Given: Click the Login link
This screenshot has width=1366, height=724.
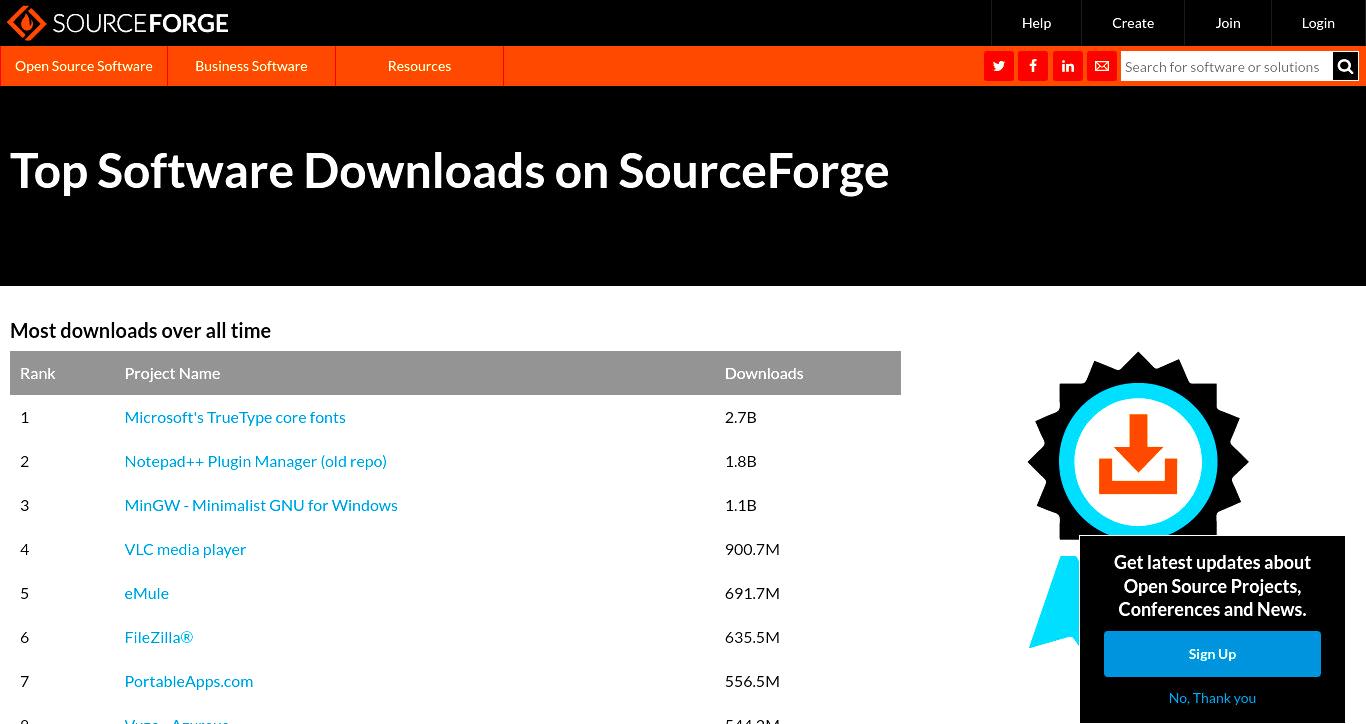Looking at the screenshot, I should pos(1318,23).
